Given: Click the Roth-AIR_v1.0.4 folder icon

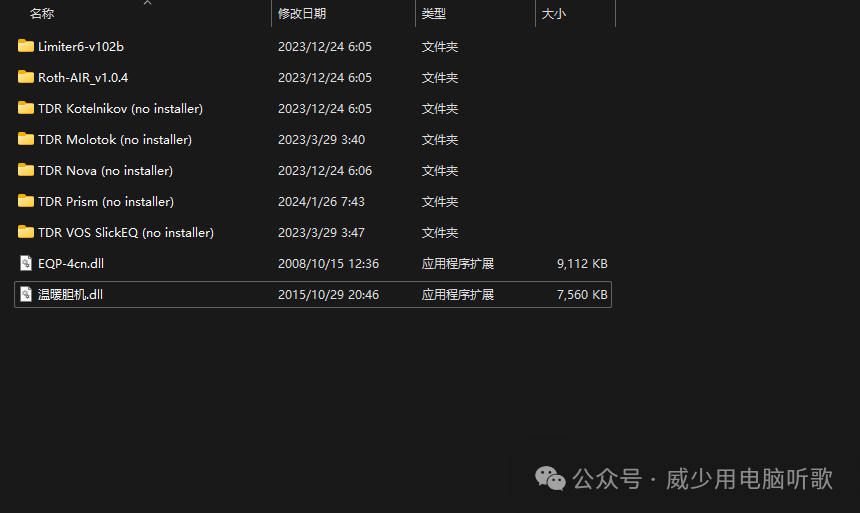Looking at the screenshot, I should coord(26,77).
